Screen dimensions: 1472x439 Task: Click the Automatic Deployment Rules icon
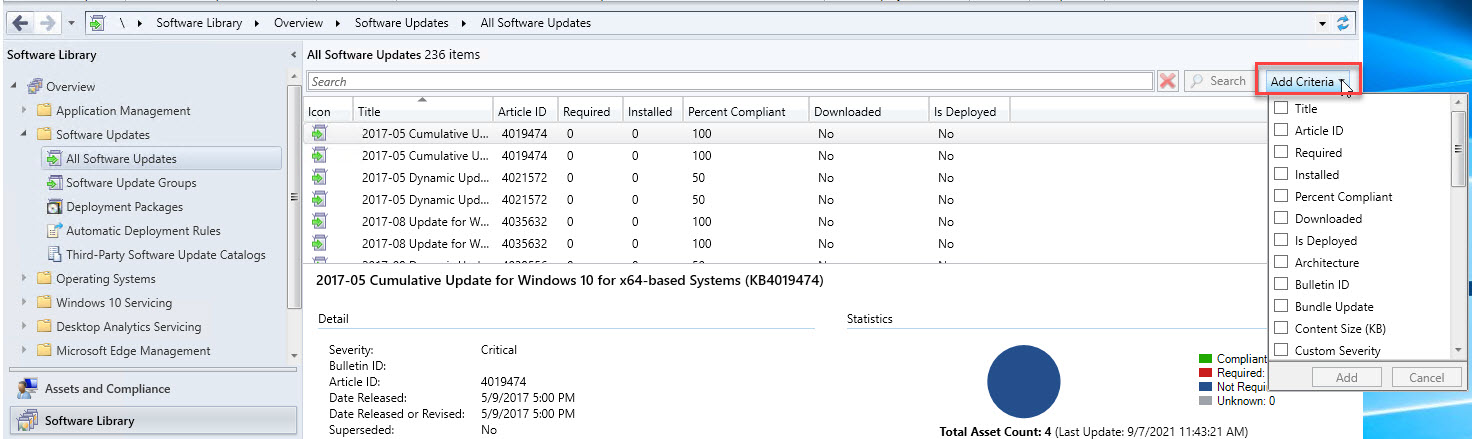[55, 231]
